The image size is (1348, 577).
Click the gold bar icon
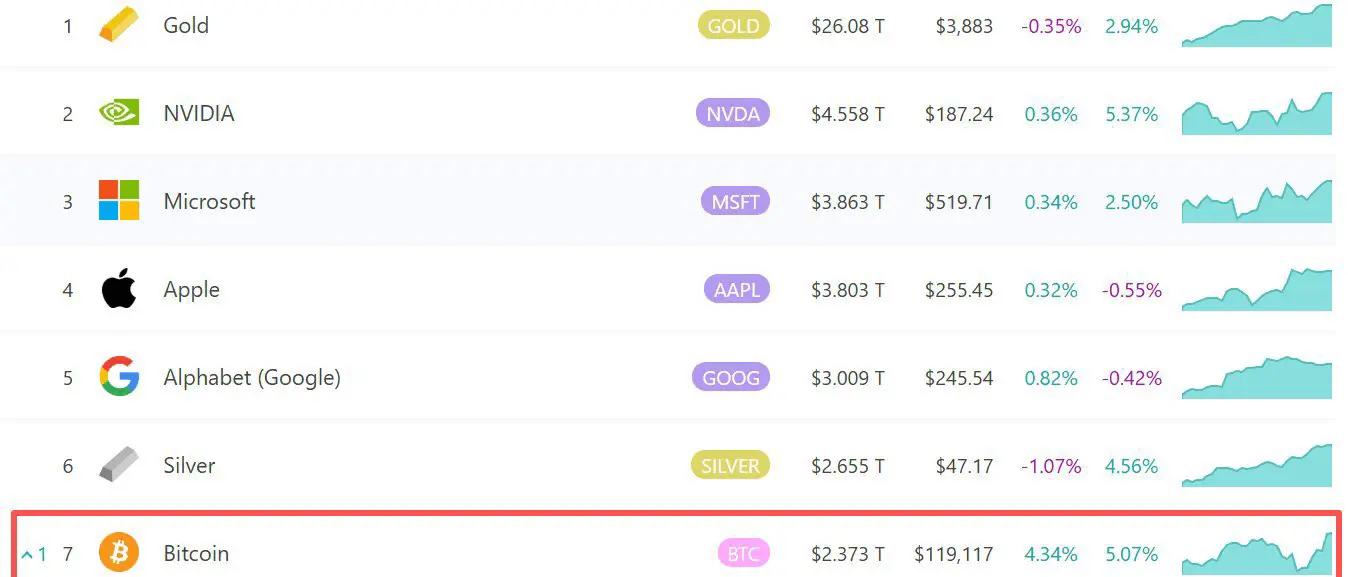tap(119, 26)
